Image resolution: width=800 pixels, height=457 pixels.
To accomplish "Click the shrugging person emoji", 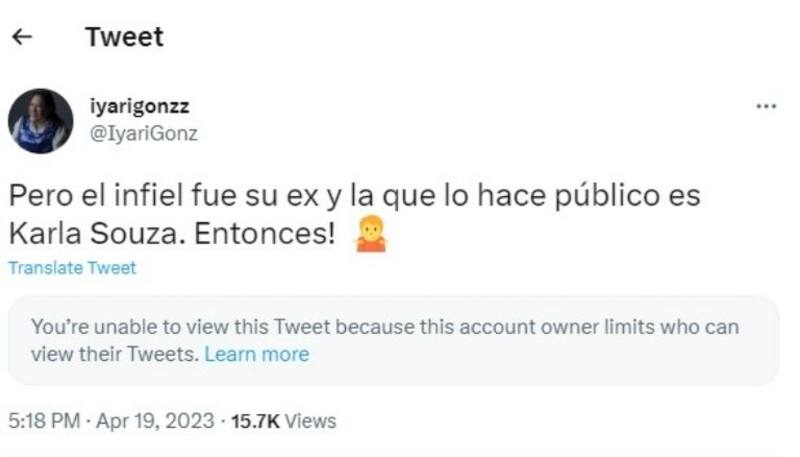I will point(371,234).
